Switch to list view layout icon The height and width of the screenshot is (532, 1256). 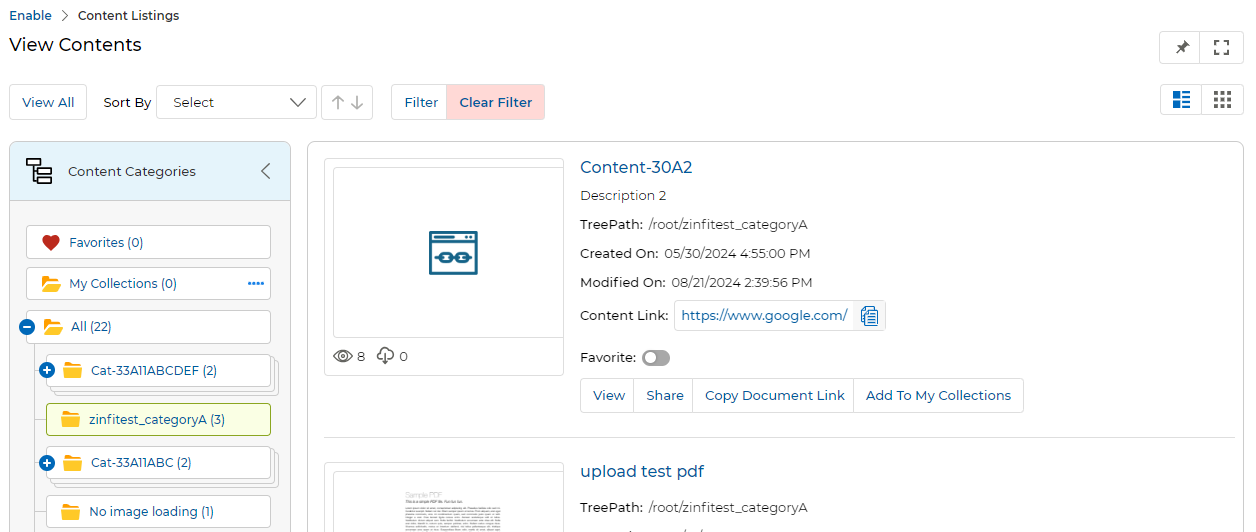coord(1181,99)
